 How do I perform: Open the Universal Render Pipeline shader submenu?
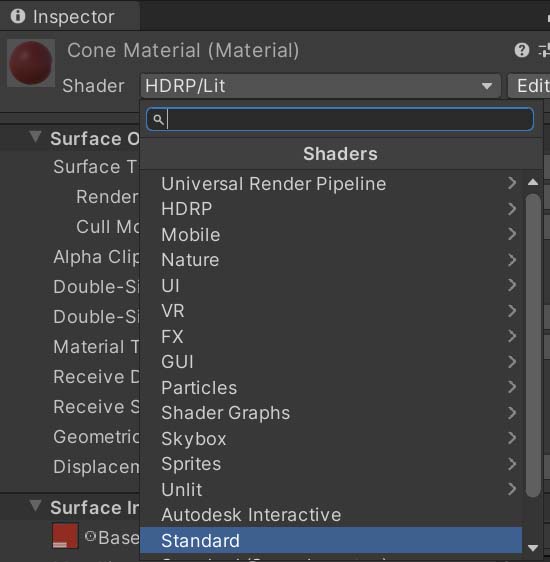tap(331, 184)
